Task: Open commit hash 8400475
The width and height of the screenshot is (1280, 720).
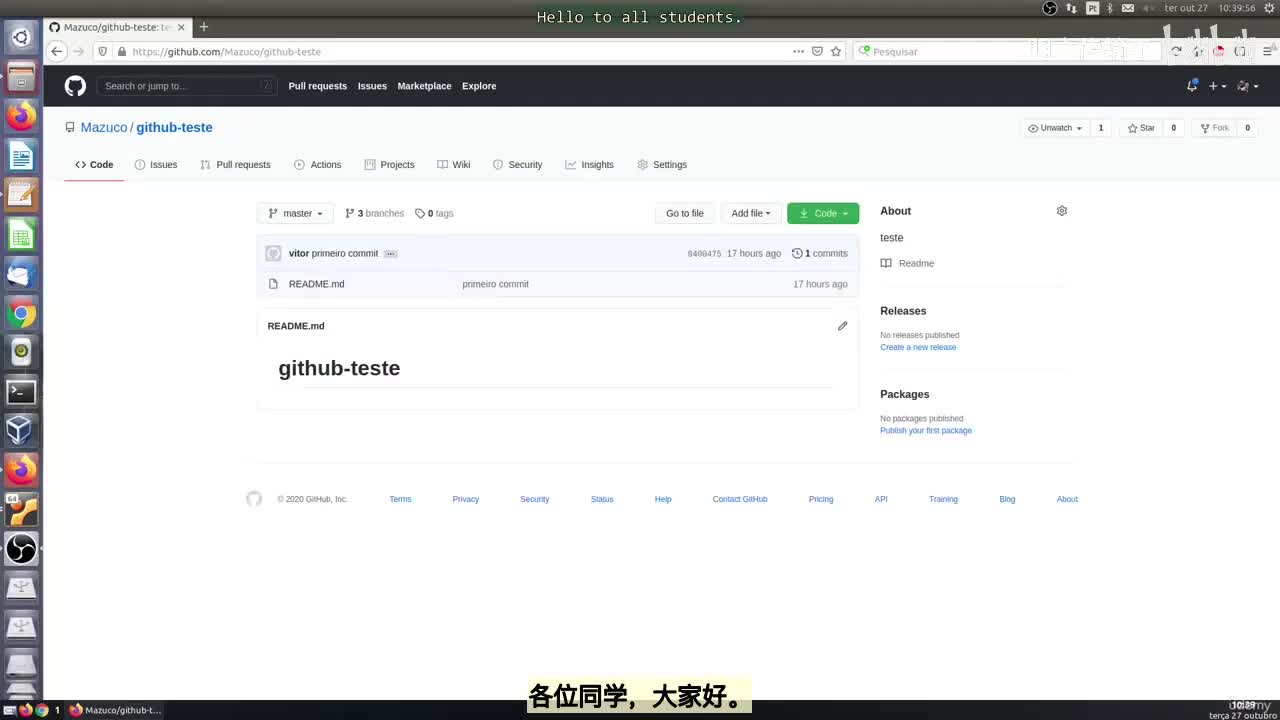Action: click(704, 254)
